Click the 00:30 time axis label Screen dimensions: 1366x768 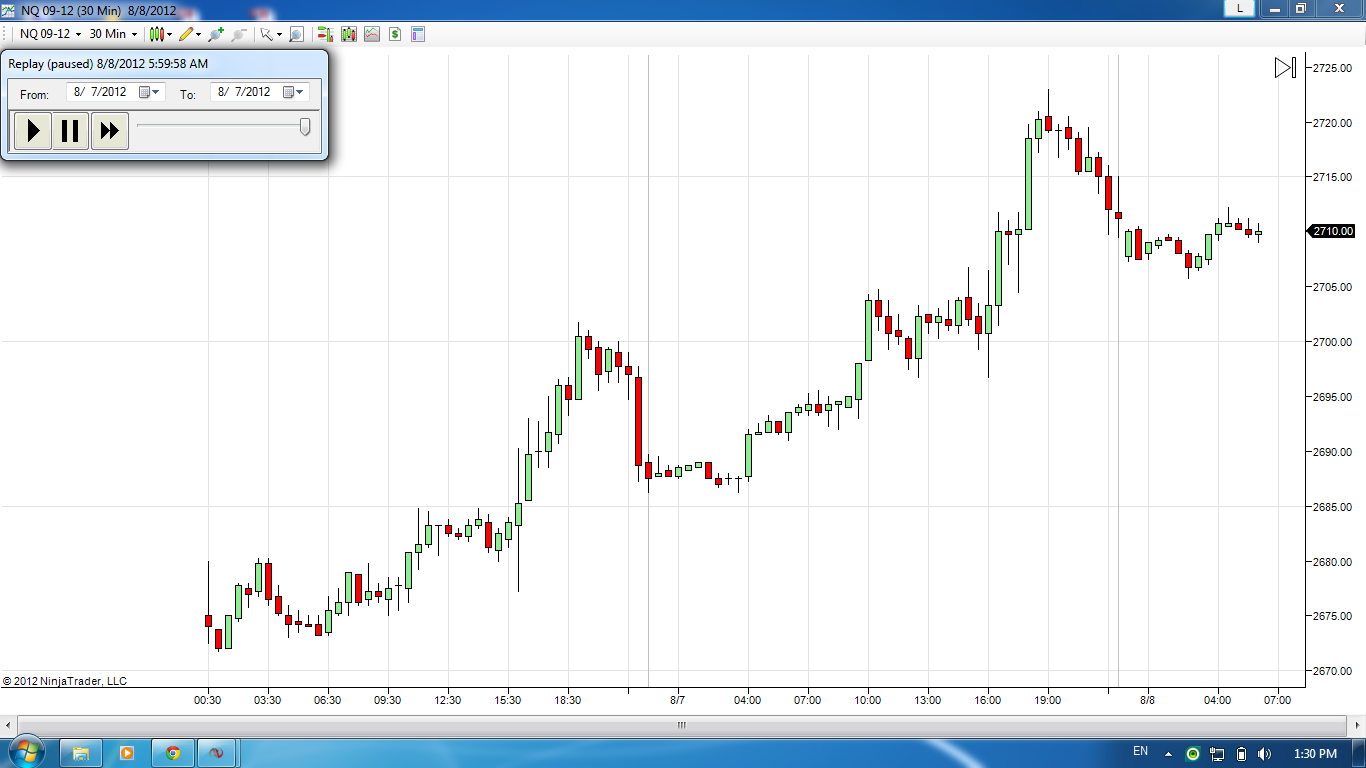[208, 700]
